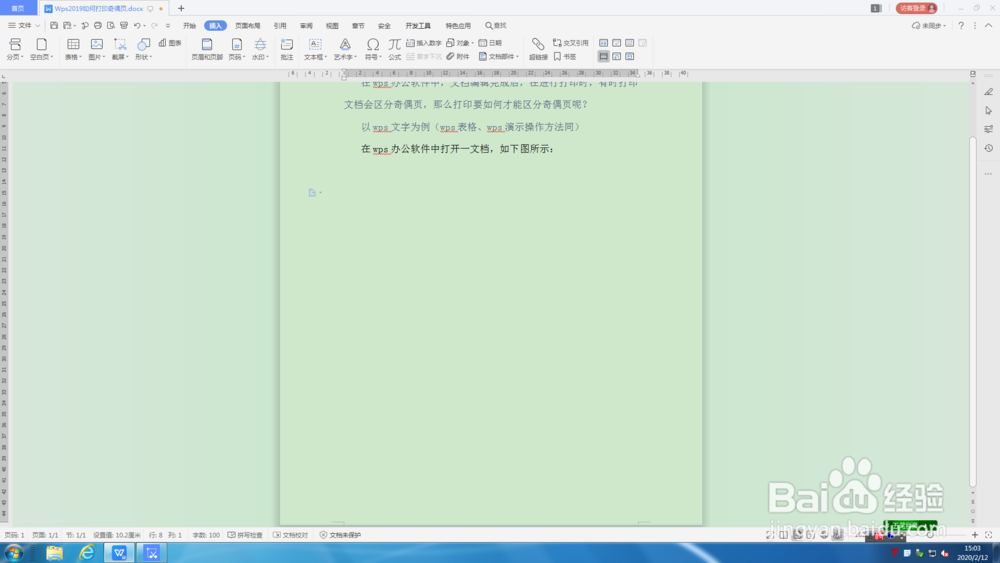Insert an 对象 object
Screen dimensions: 1000x563
tap(460, 43)
